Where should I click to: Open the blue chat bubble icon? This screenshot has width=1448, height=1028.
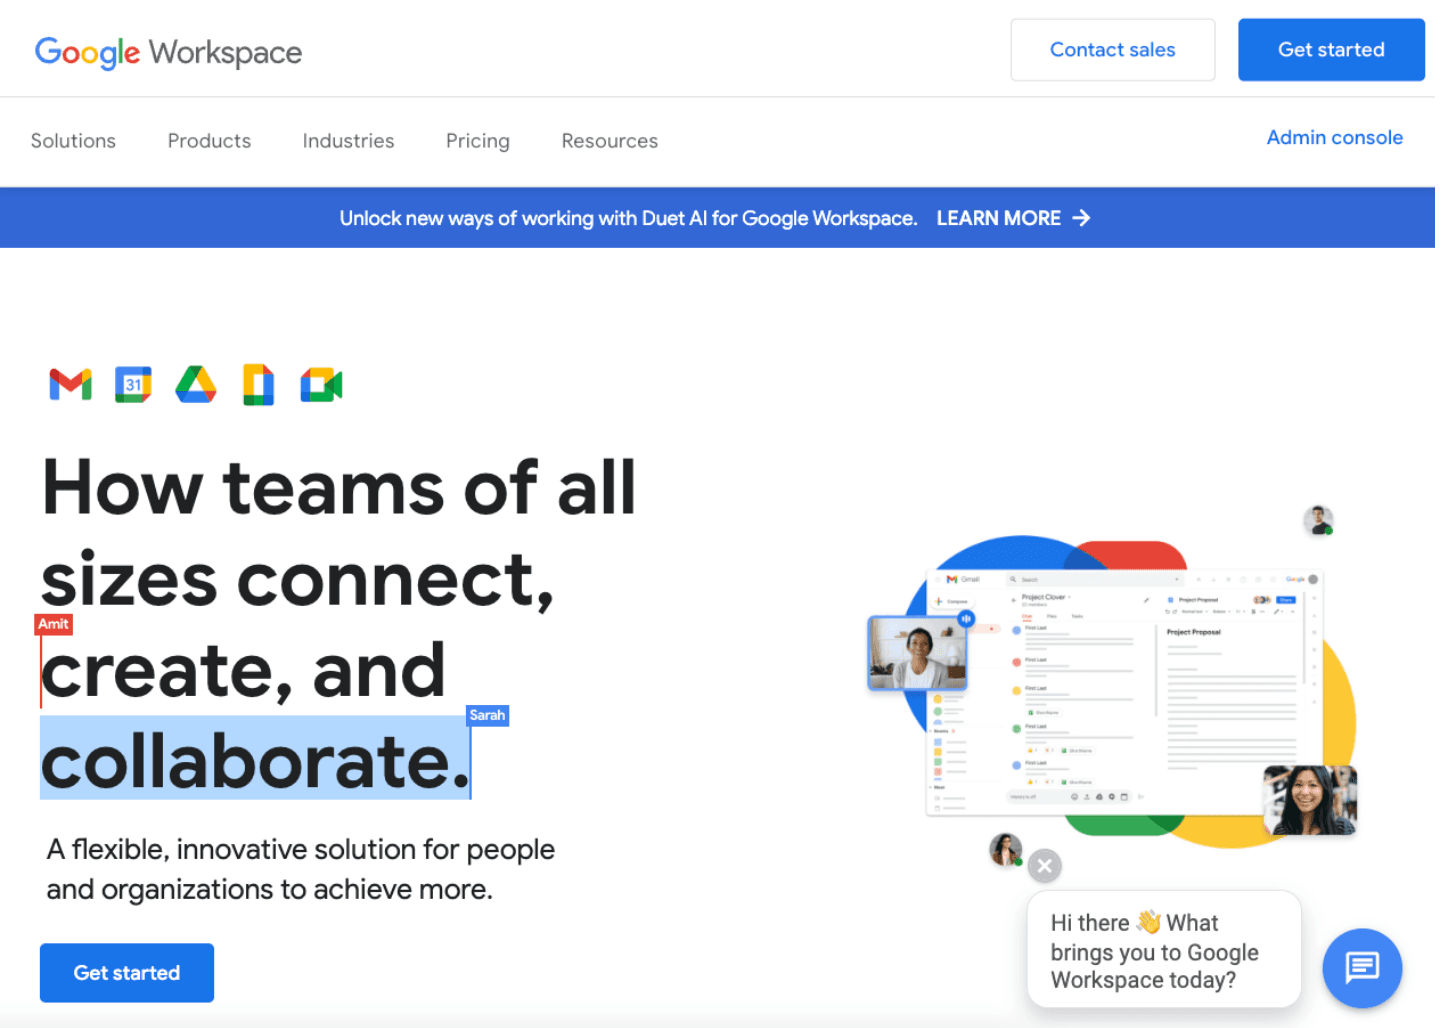1361,967
